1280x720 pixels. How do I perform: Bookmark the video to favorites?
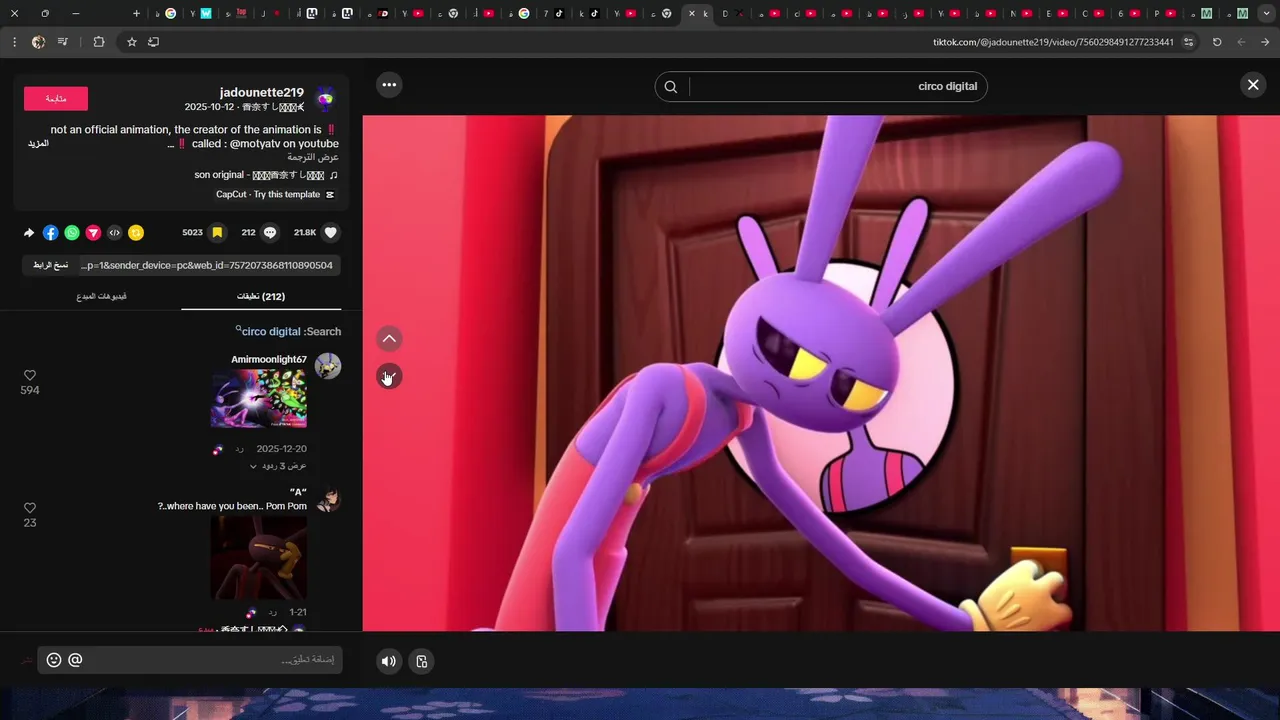[217, 232]
